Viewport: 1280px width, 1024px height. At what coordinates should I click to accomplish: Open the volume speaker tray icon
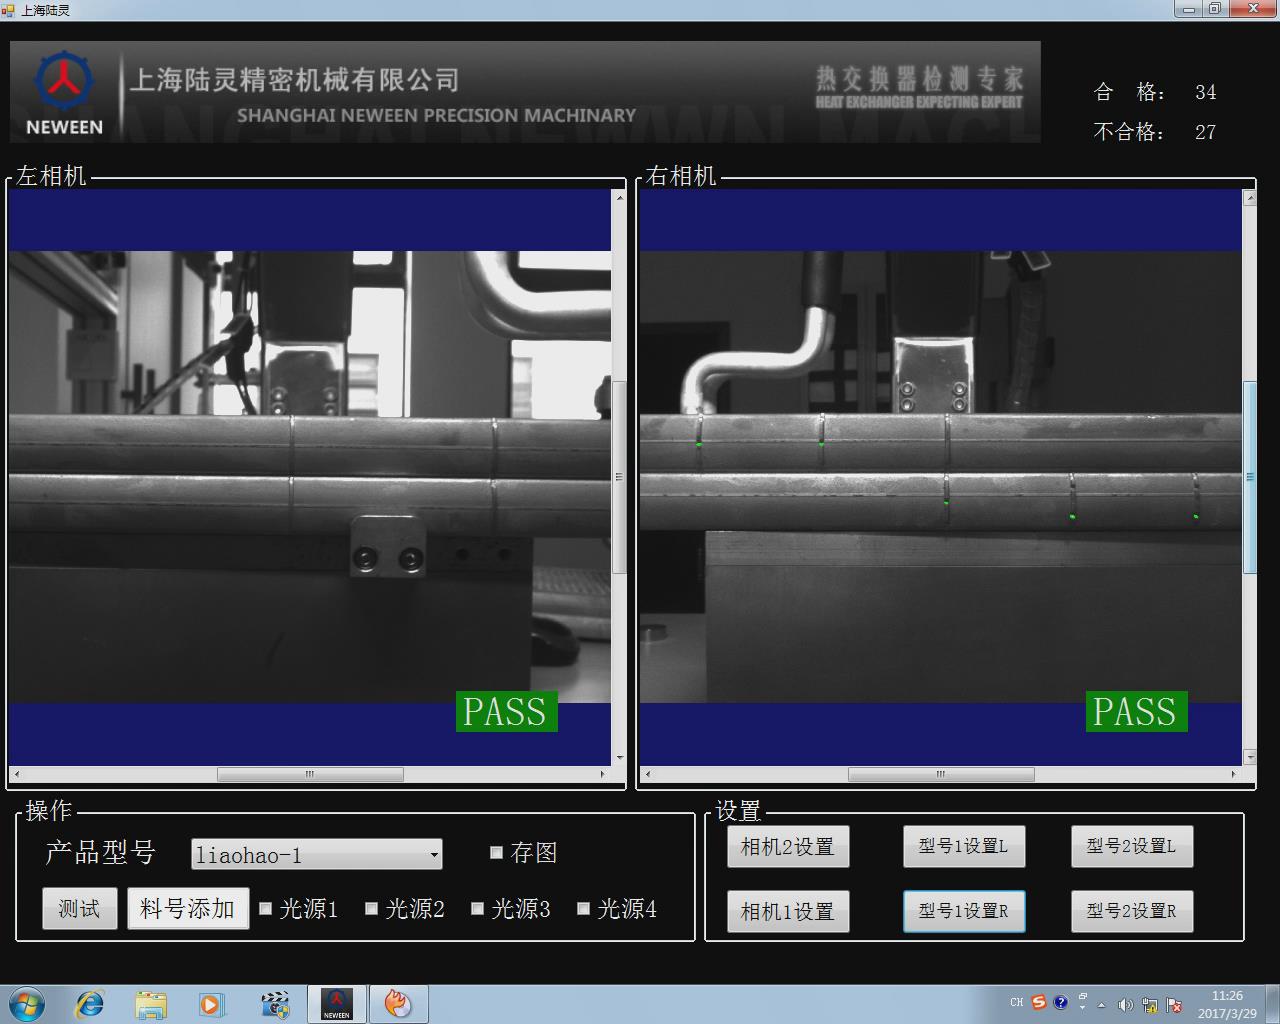(x=1125, y=1004)
